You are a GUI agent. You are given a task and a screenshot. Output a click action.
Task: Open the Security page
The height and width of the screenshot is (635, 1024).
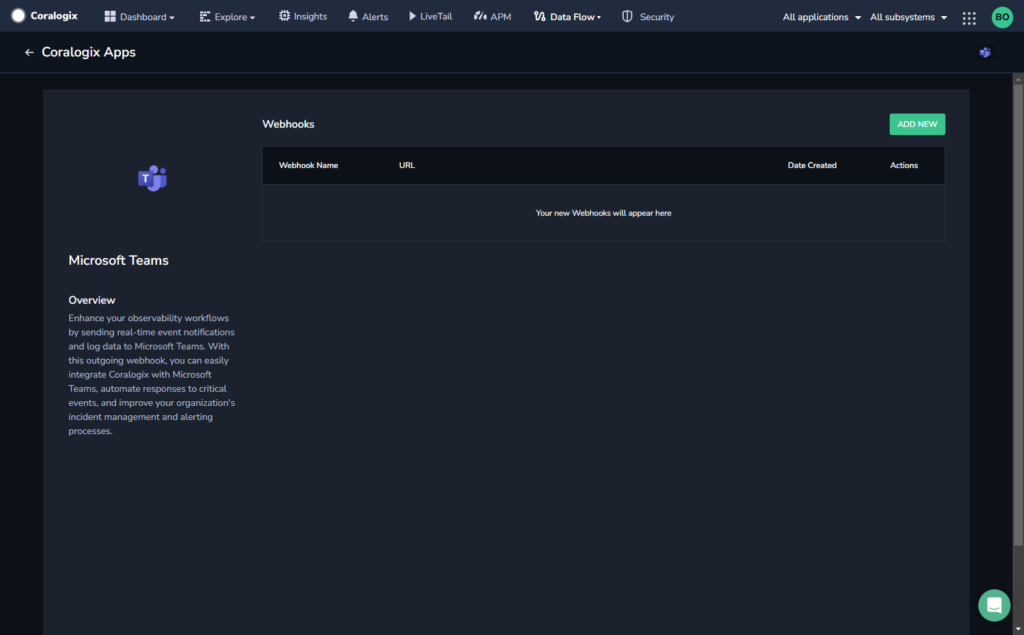pos(648,16)
